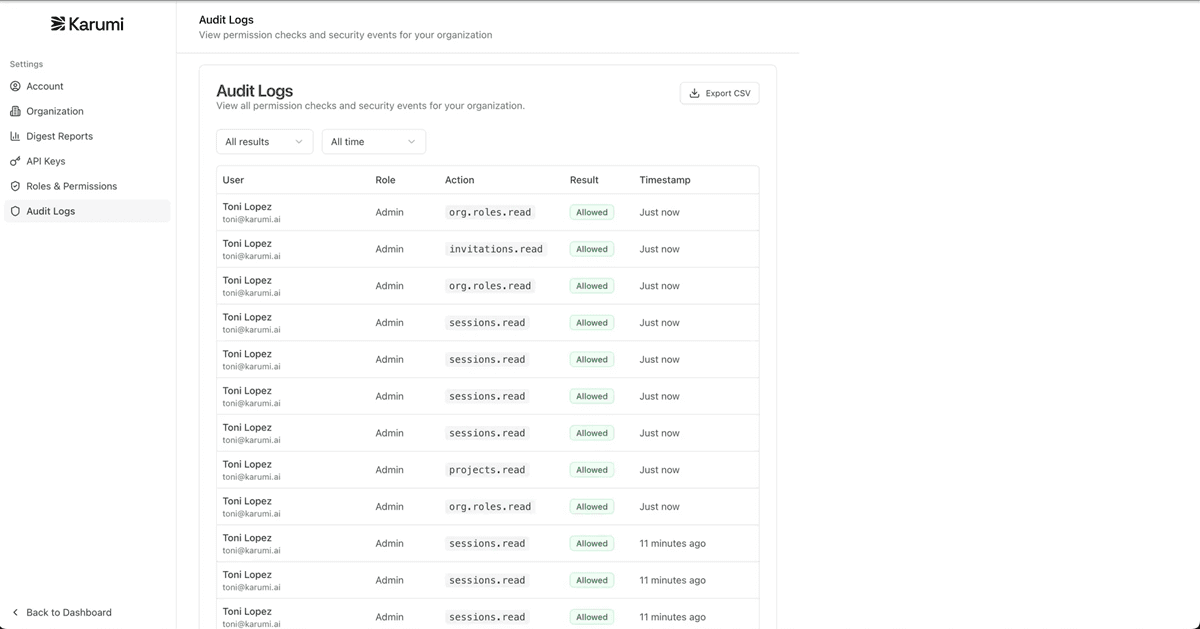
Task: Open the Organization settings page
Action: [87, 111]
